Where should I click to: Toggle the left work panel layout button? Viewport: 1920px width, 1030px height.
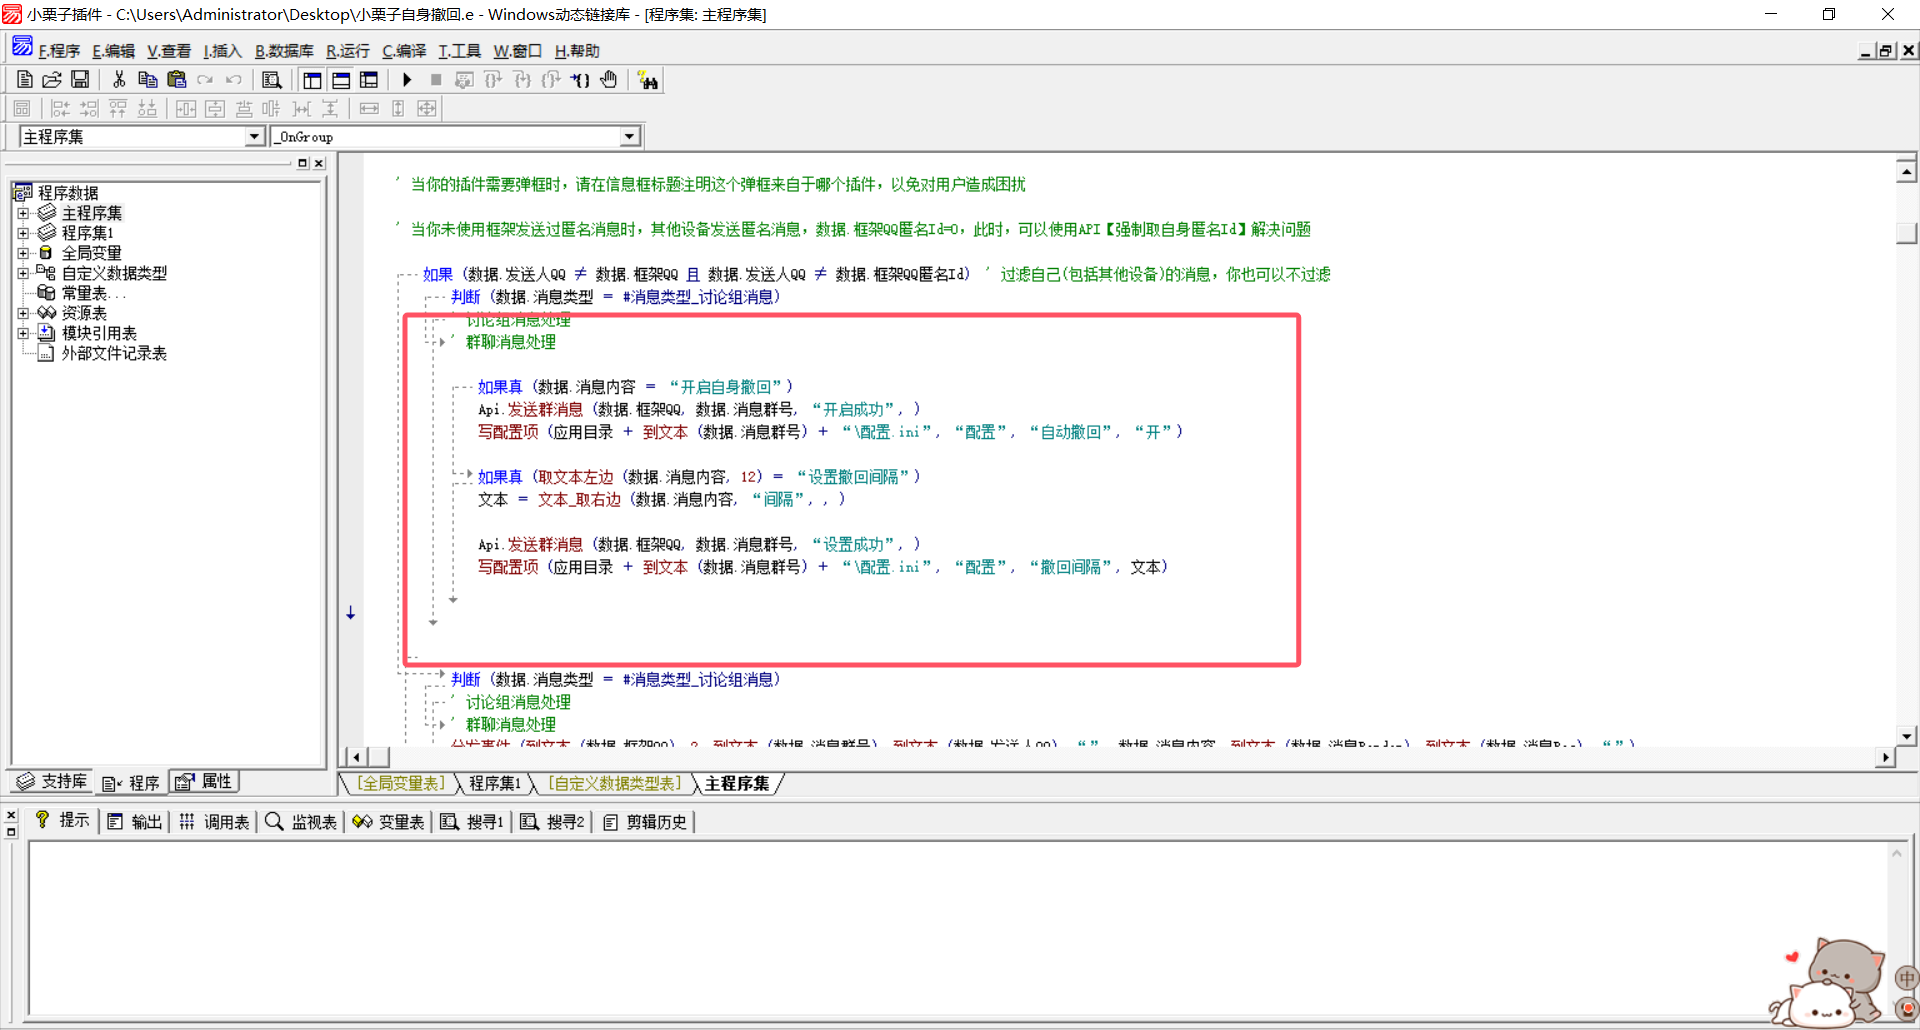[312, 80]
